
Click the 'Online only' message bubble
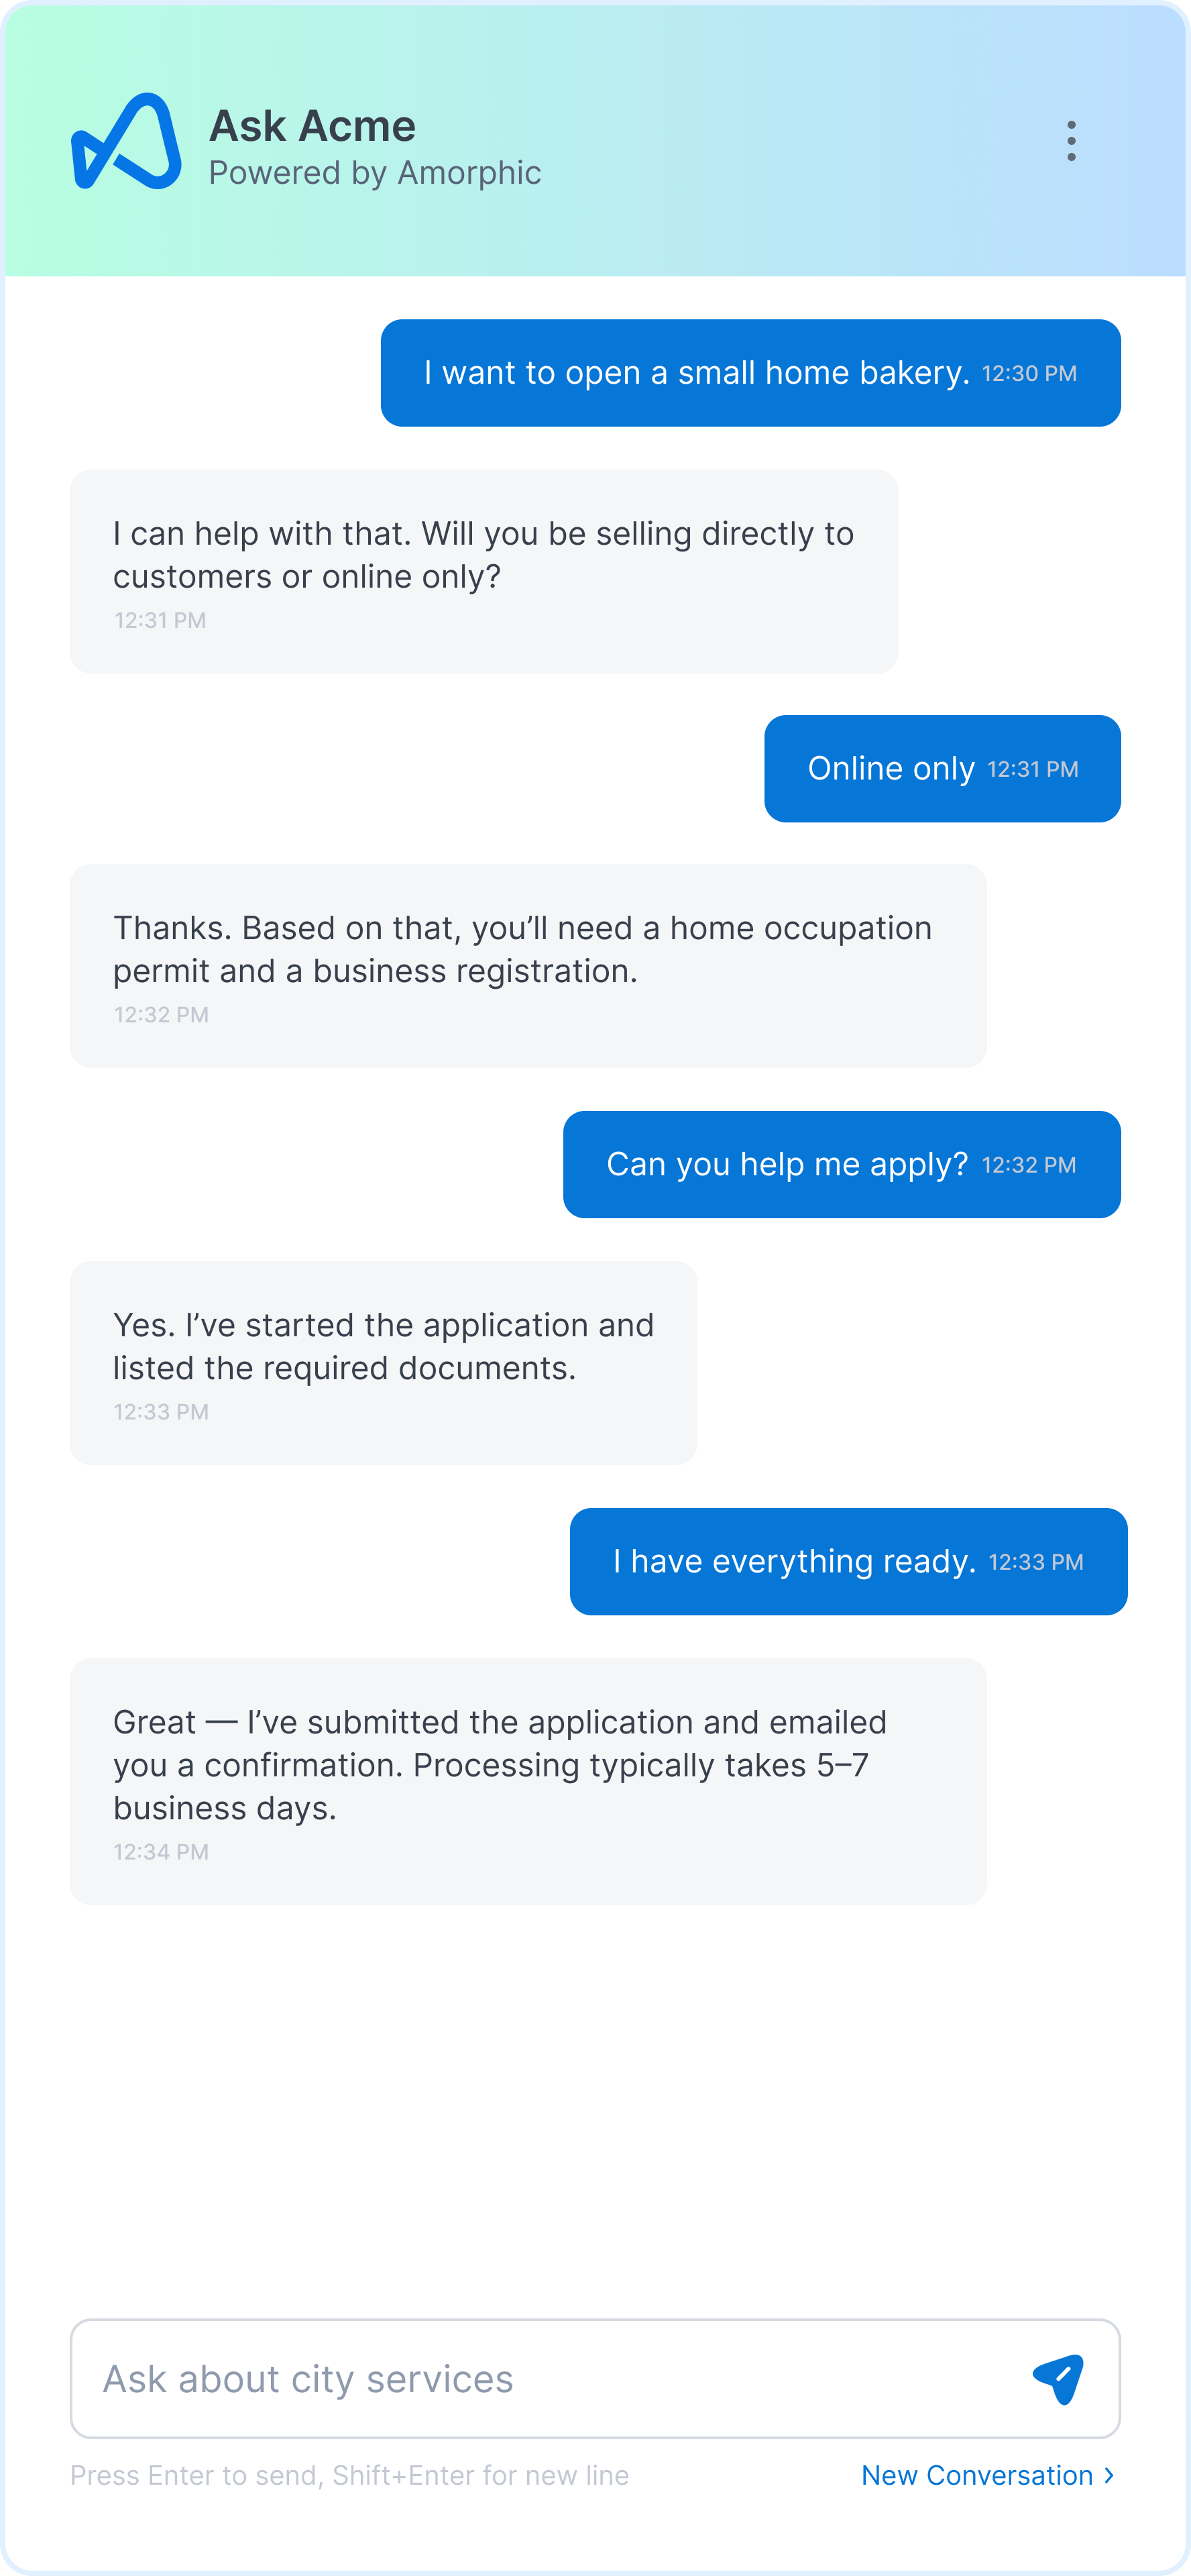(x=890, y=769)
